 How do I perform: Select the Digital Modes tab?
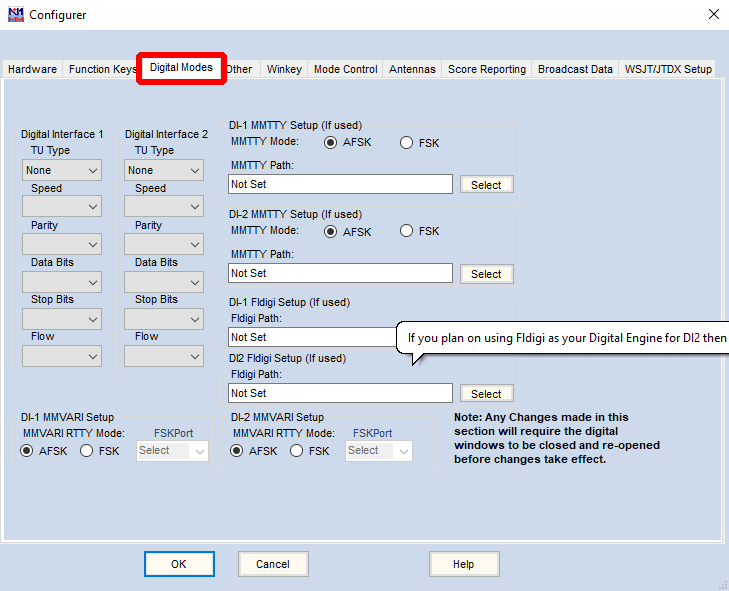[181, 67]
